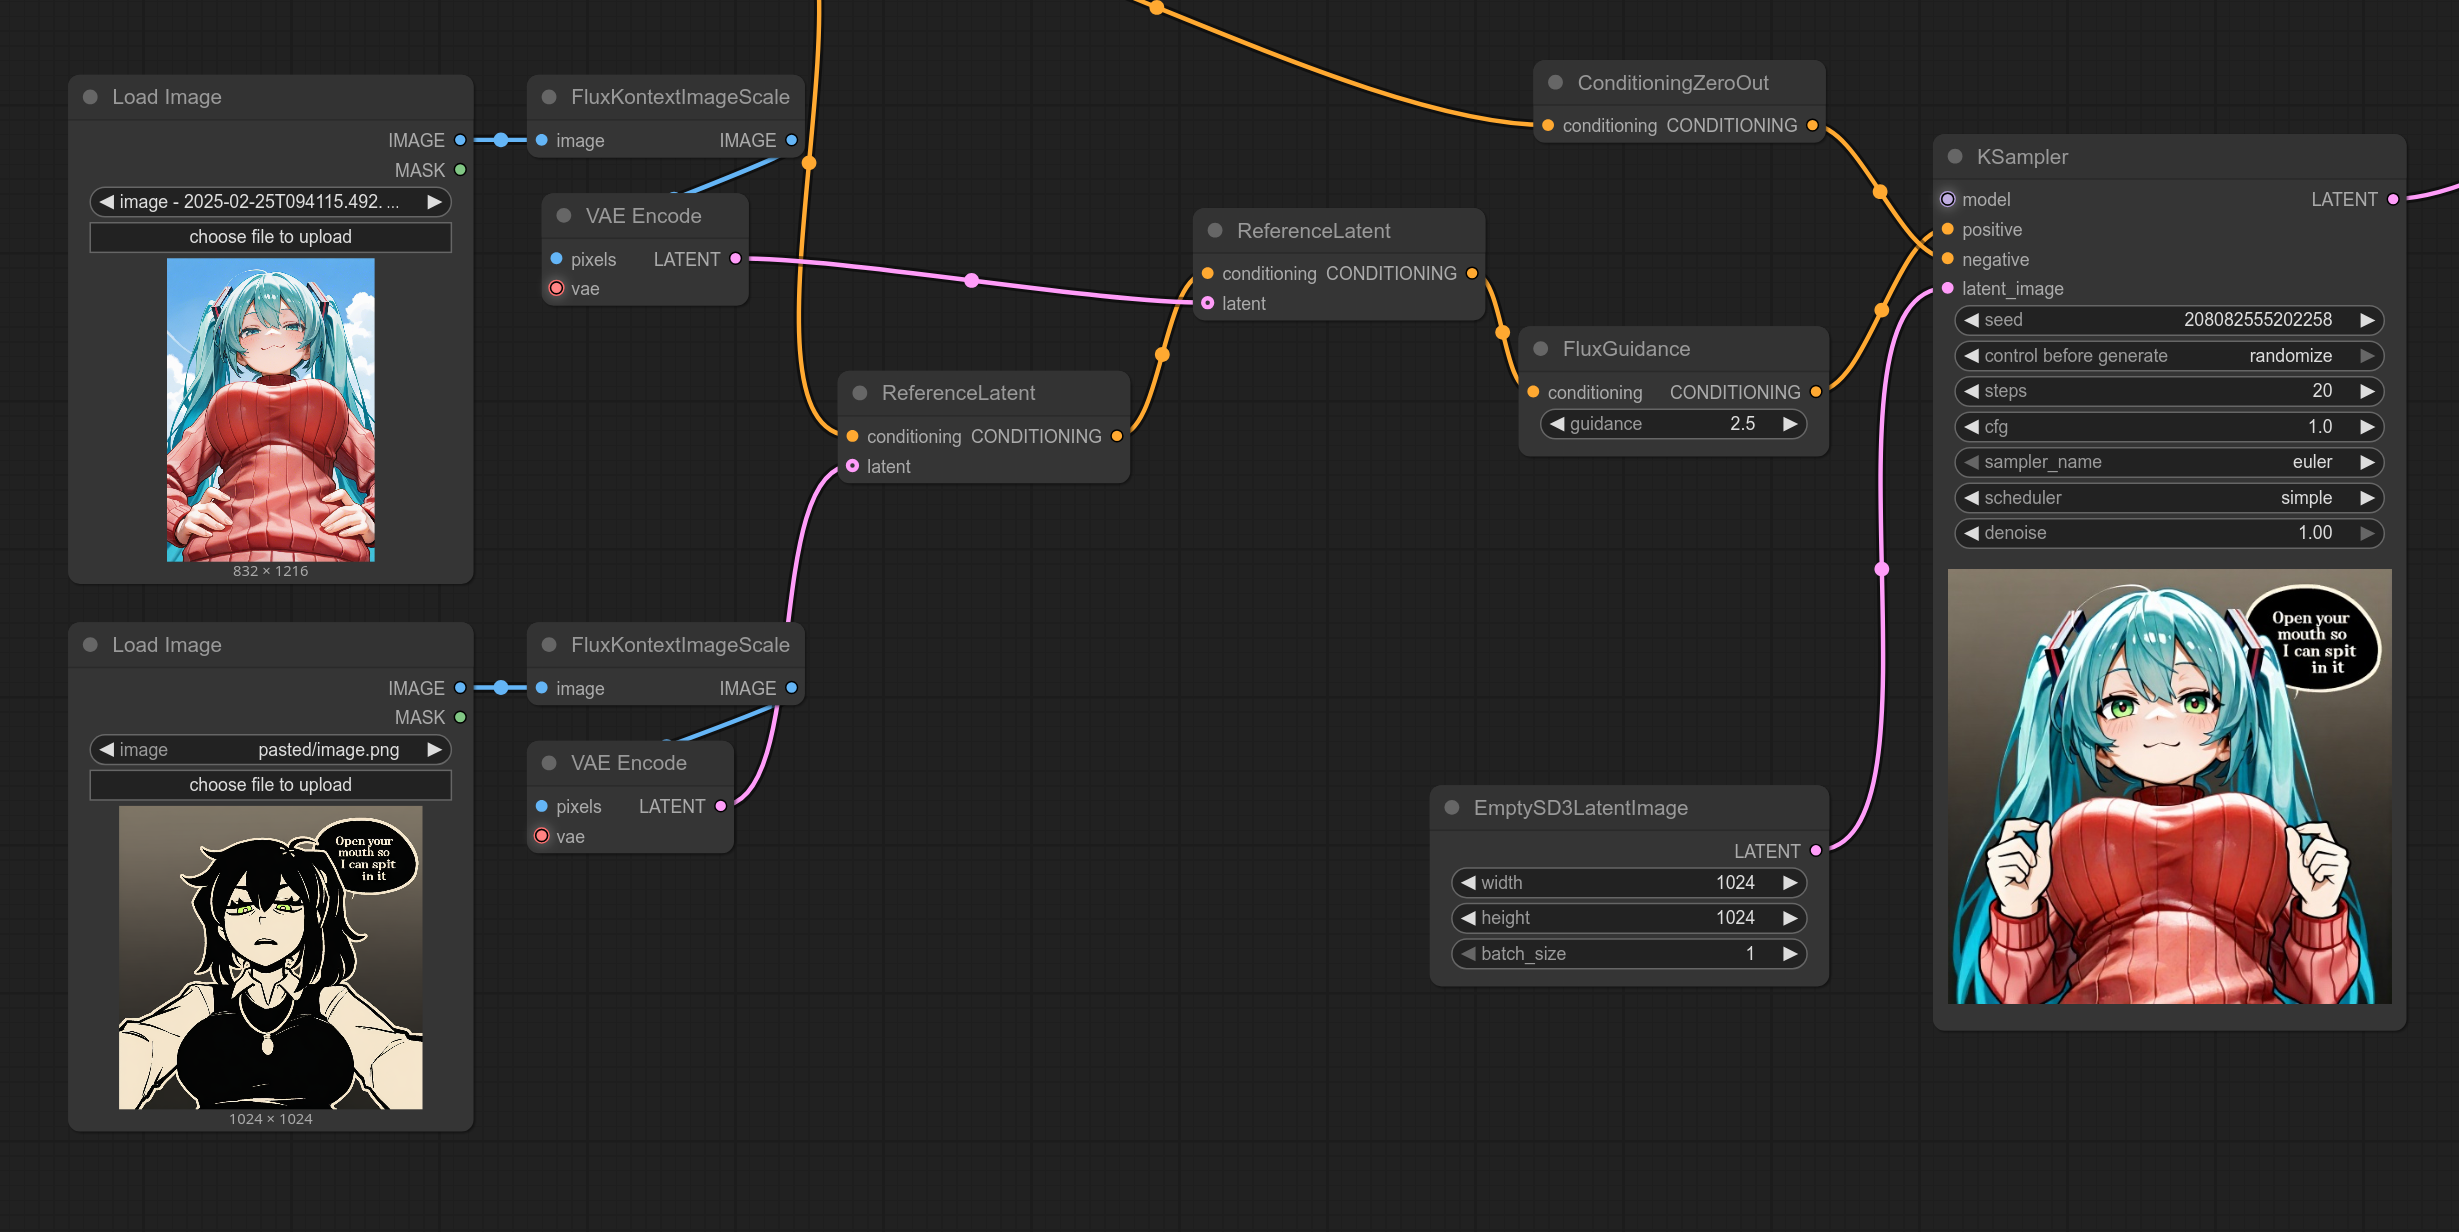Viewport: 2459px width, 1232px height.
Task: Click top Load Image choose file to upload
Action: tap(270, 237)
